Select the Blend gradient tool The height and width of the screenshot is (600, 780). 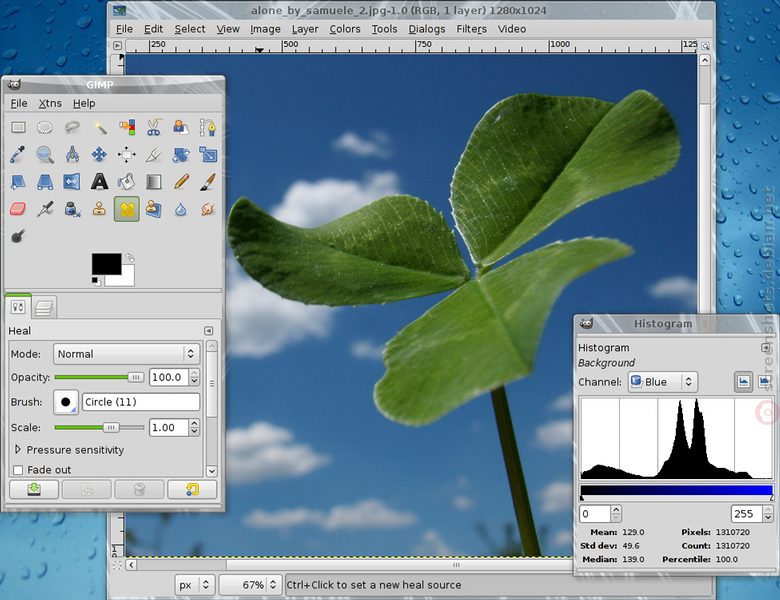(154, 182)
